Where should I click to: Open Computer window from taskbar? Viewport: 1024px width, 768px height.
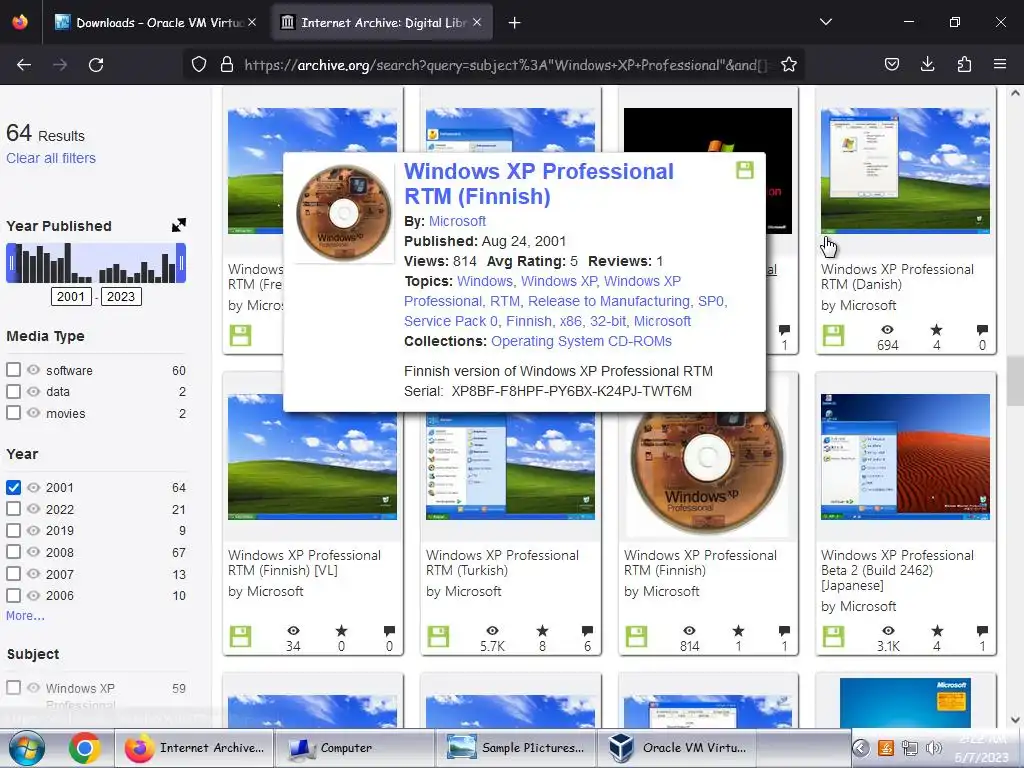point(353,748)
